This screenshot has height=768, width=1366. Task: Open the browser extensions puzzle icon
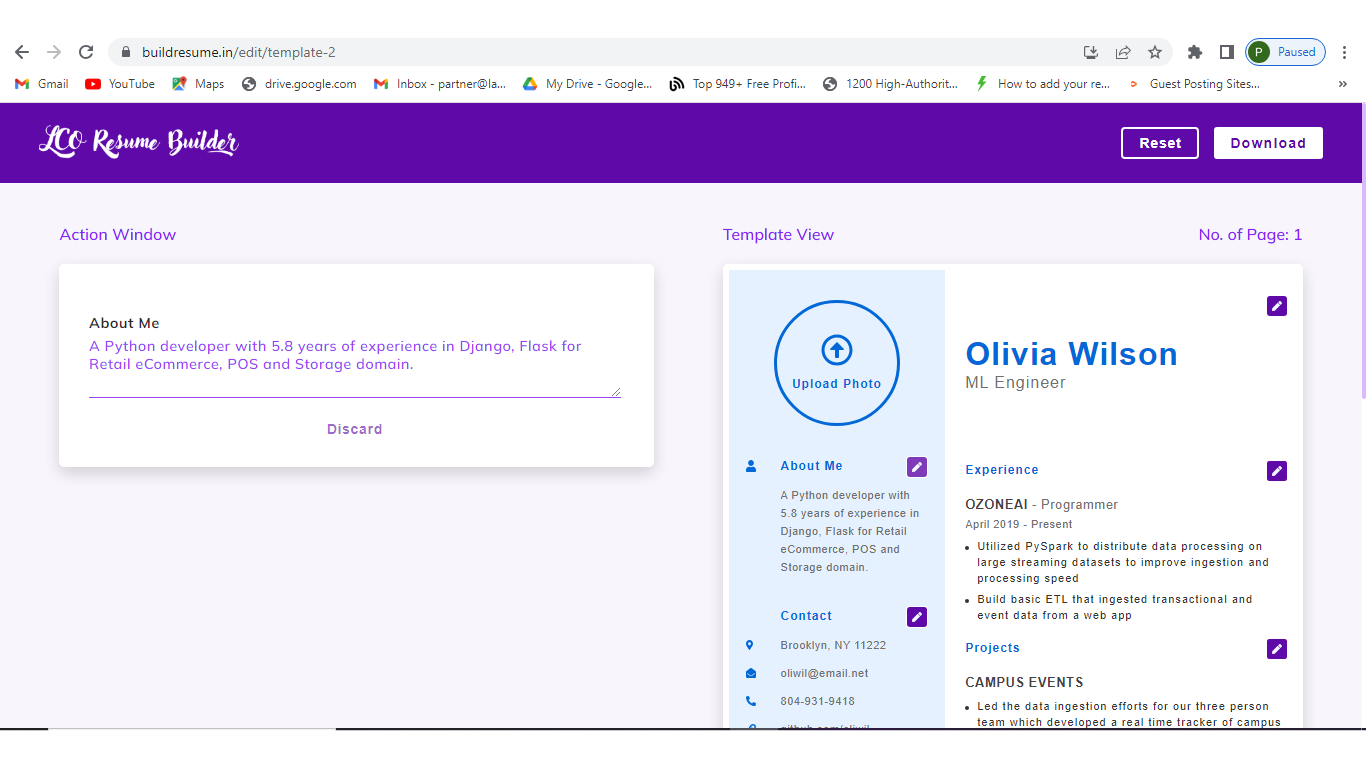[x=1194, y=52]
